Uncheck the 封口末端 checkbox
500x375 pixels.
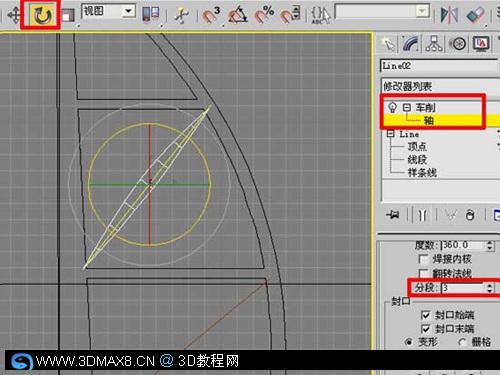pyautogui.click(x=425, y=329)
